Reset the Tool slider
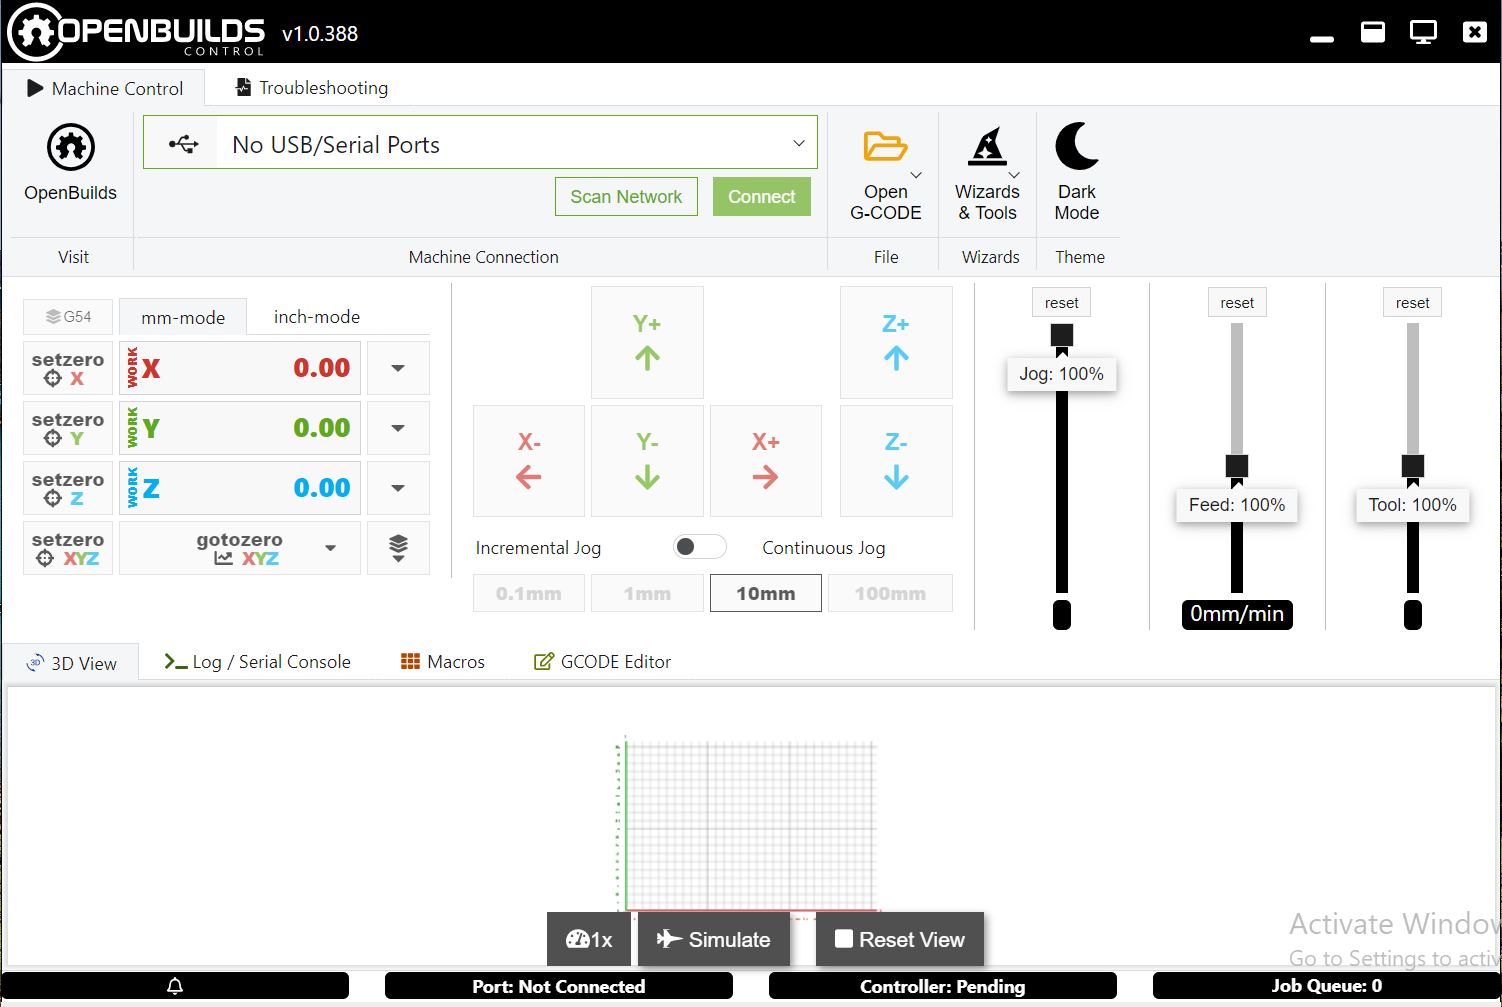This screenshot has height=1007, width=1502. (x=1413, y=303)
